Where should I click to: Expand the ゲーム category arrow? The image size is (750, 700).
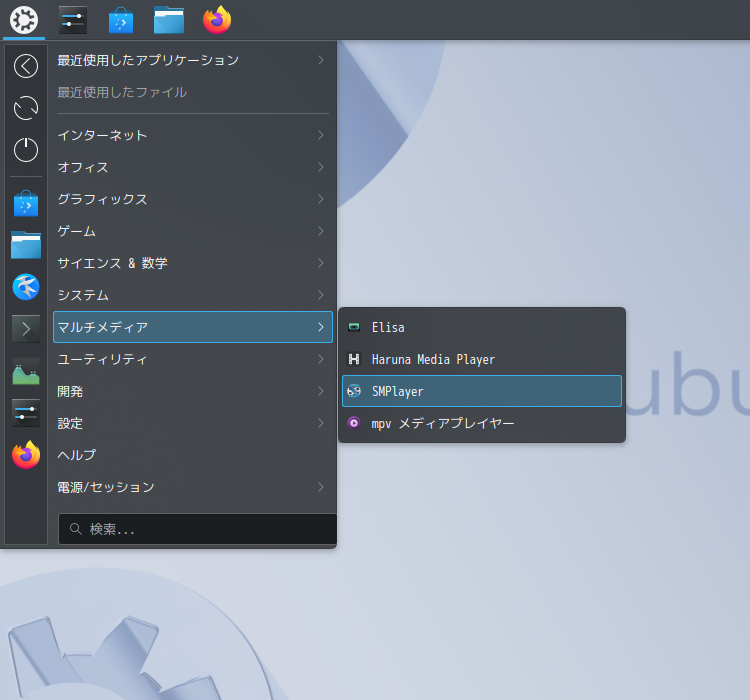(321, 231)
